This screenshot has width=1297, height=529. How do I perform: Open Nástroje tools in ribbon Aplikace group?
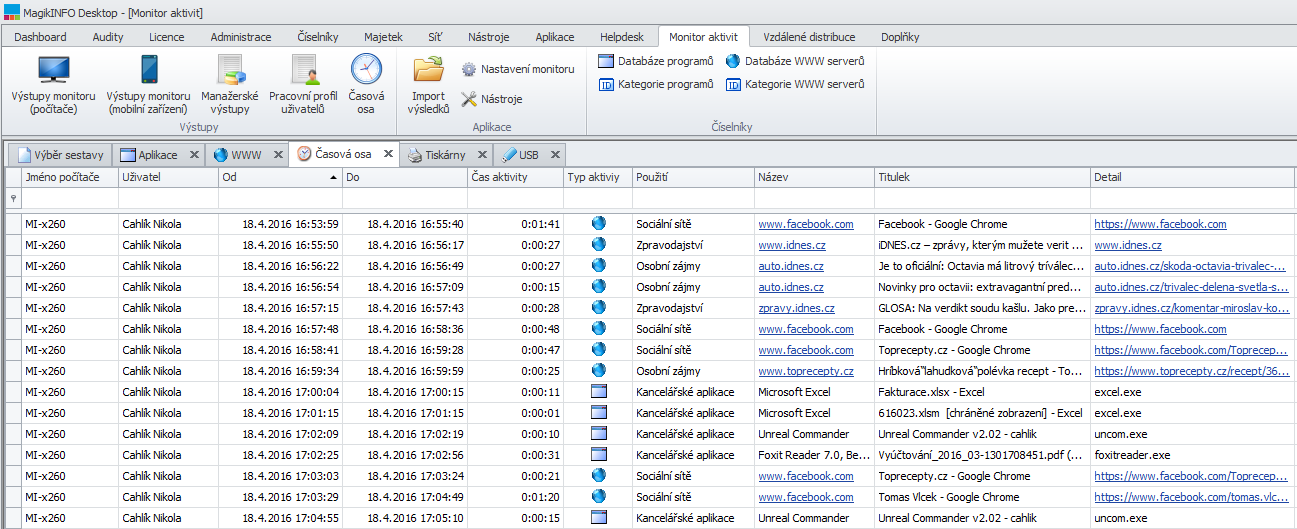(491, 99)
